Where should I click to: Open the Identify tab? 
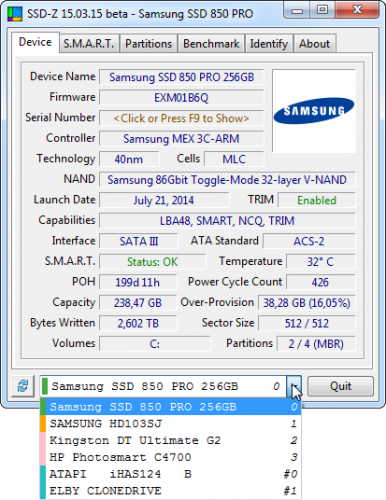(x=269, y=44)
